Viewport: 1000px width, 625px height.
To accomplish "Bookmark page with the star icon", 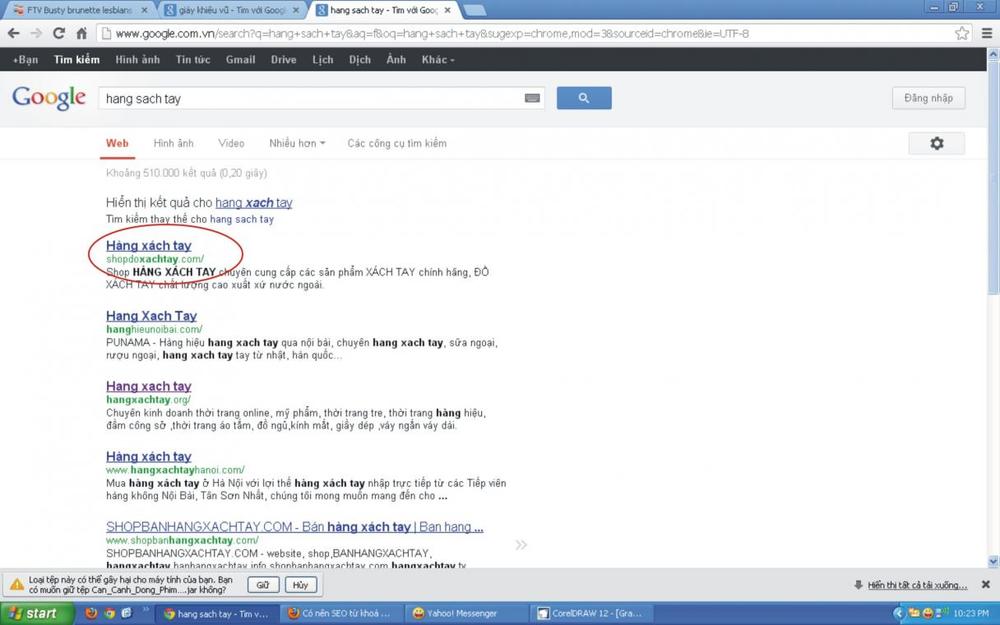I will point(962,33).
